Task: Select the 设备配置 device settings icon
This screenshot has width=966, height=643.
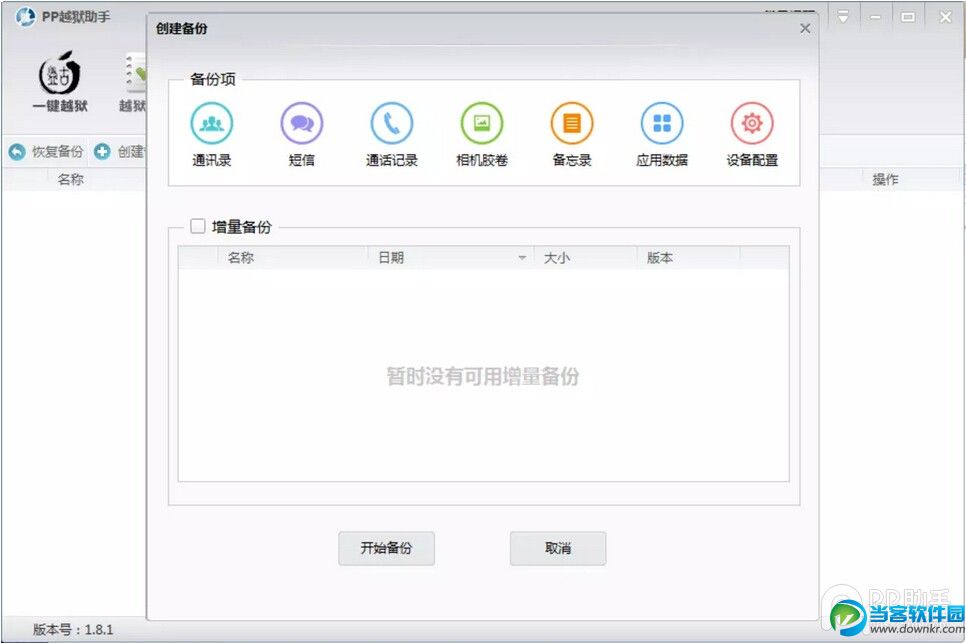Action: [752, 123]
